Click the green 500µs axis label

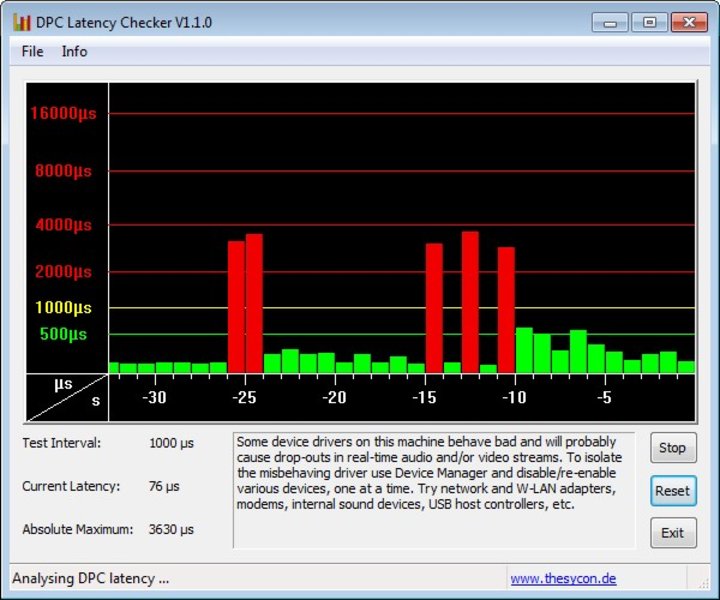coord(63,334)
